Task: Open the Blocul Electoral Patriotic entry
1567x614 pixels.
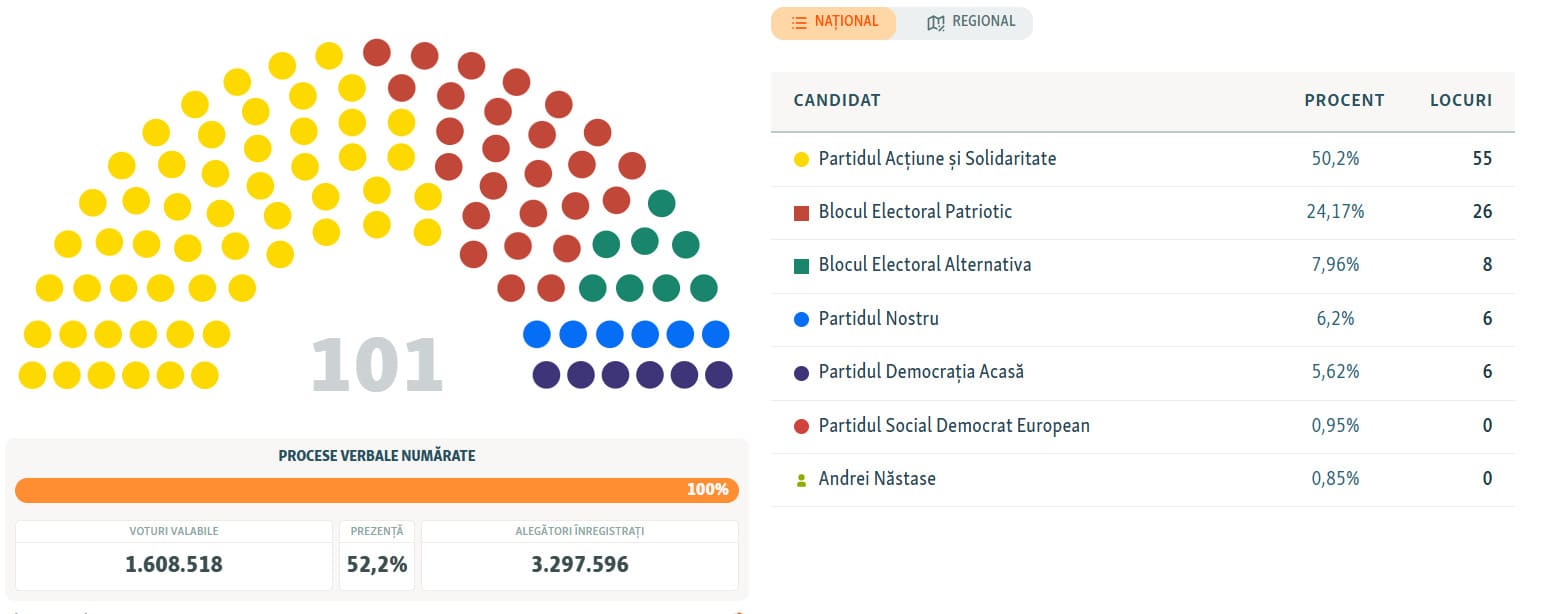Action: [915, 212]
